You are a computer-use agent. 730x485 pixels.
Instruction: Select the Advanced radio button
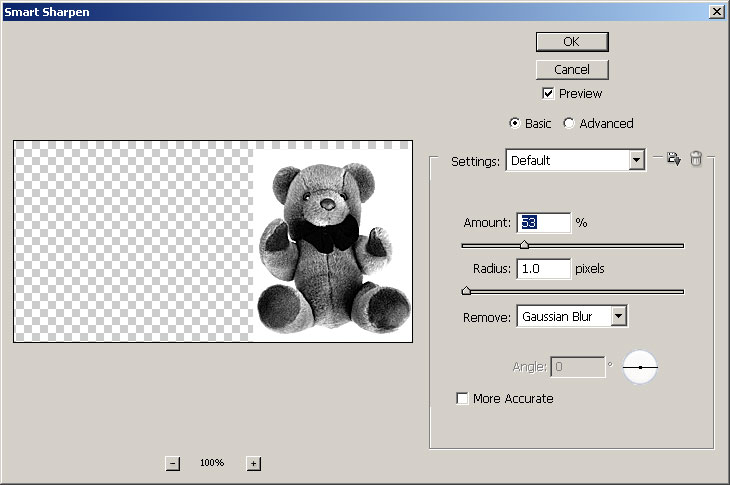[568, 123]
